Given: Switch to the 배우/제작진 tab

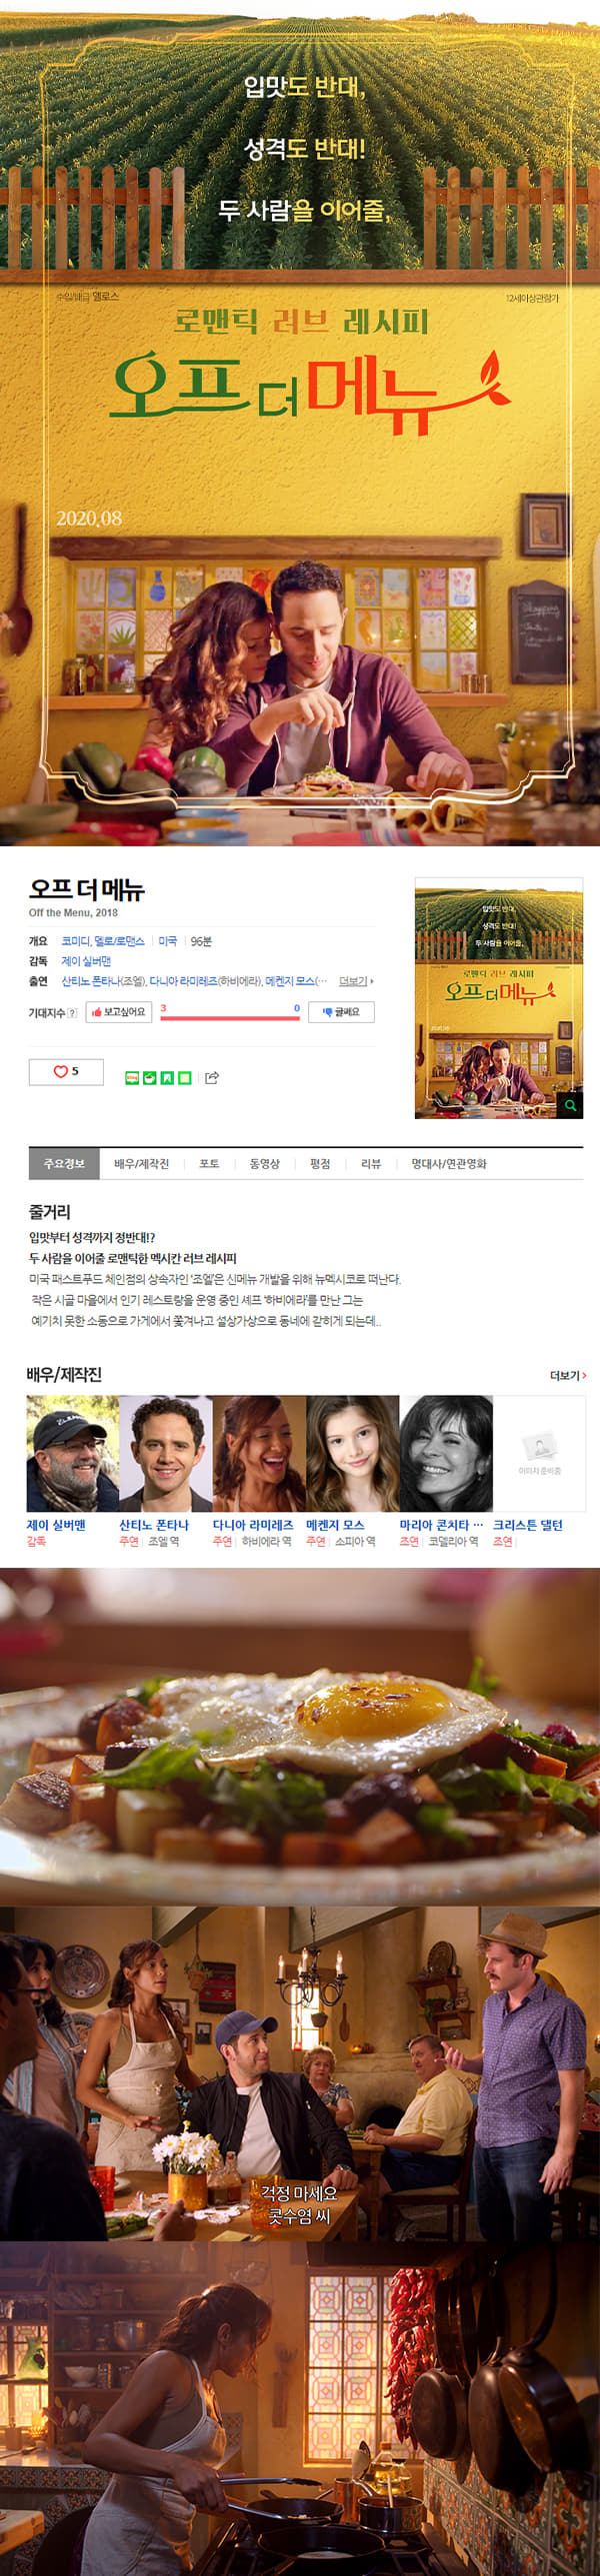Looking at the screenshot, I should coord(141,1164).
